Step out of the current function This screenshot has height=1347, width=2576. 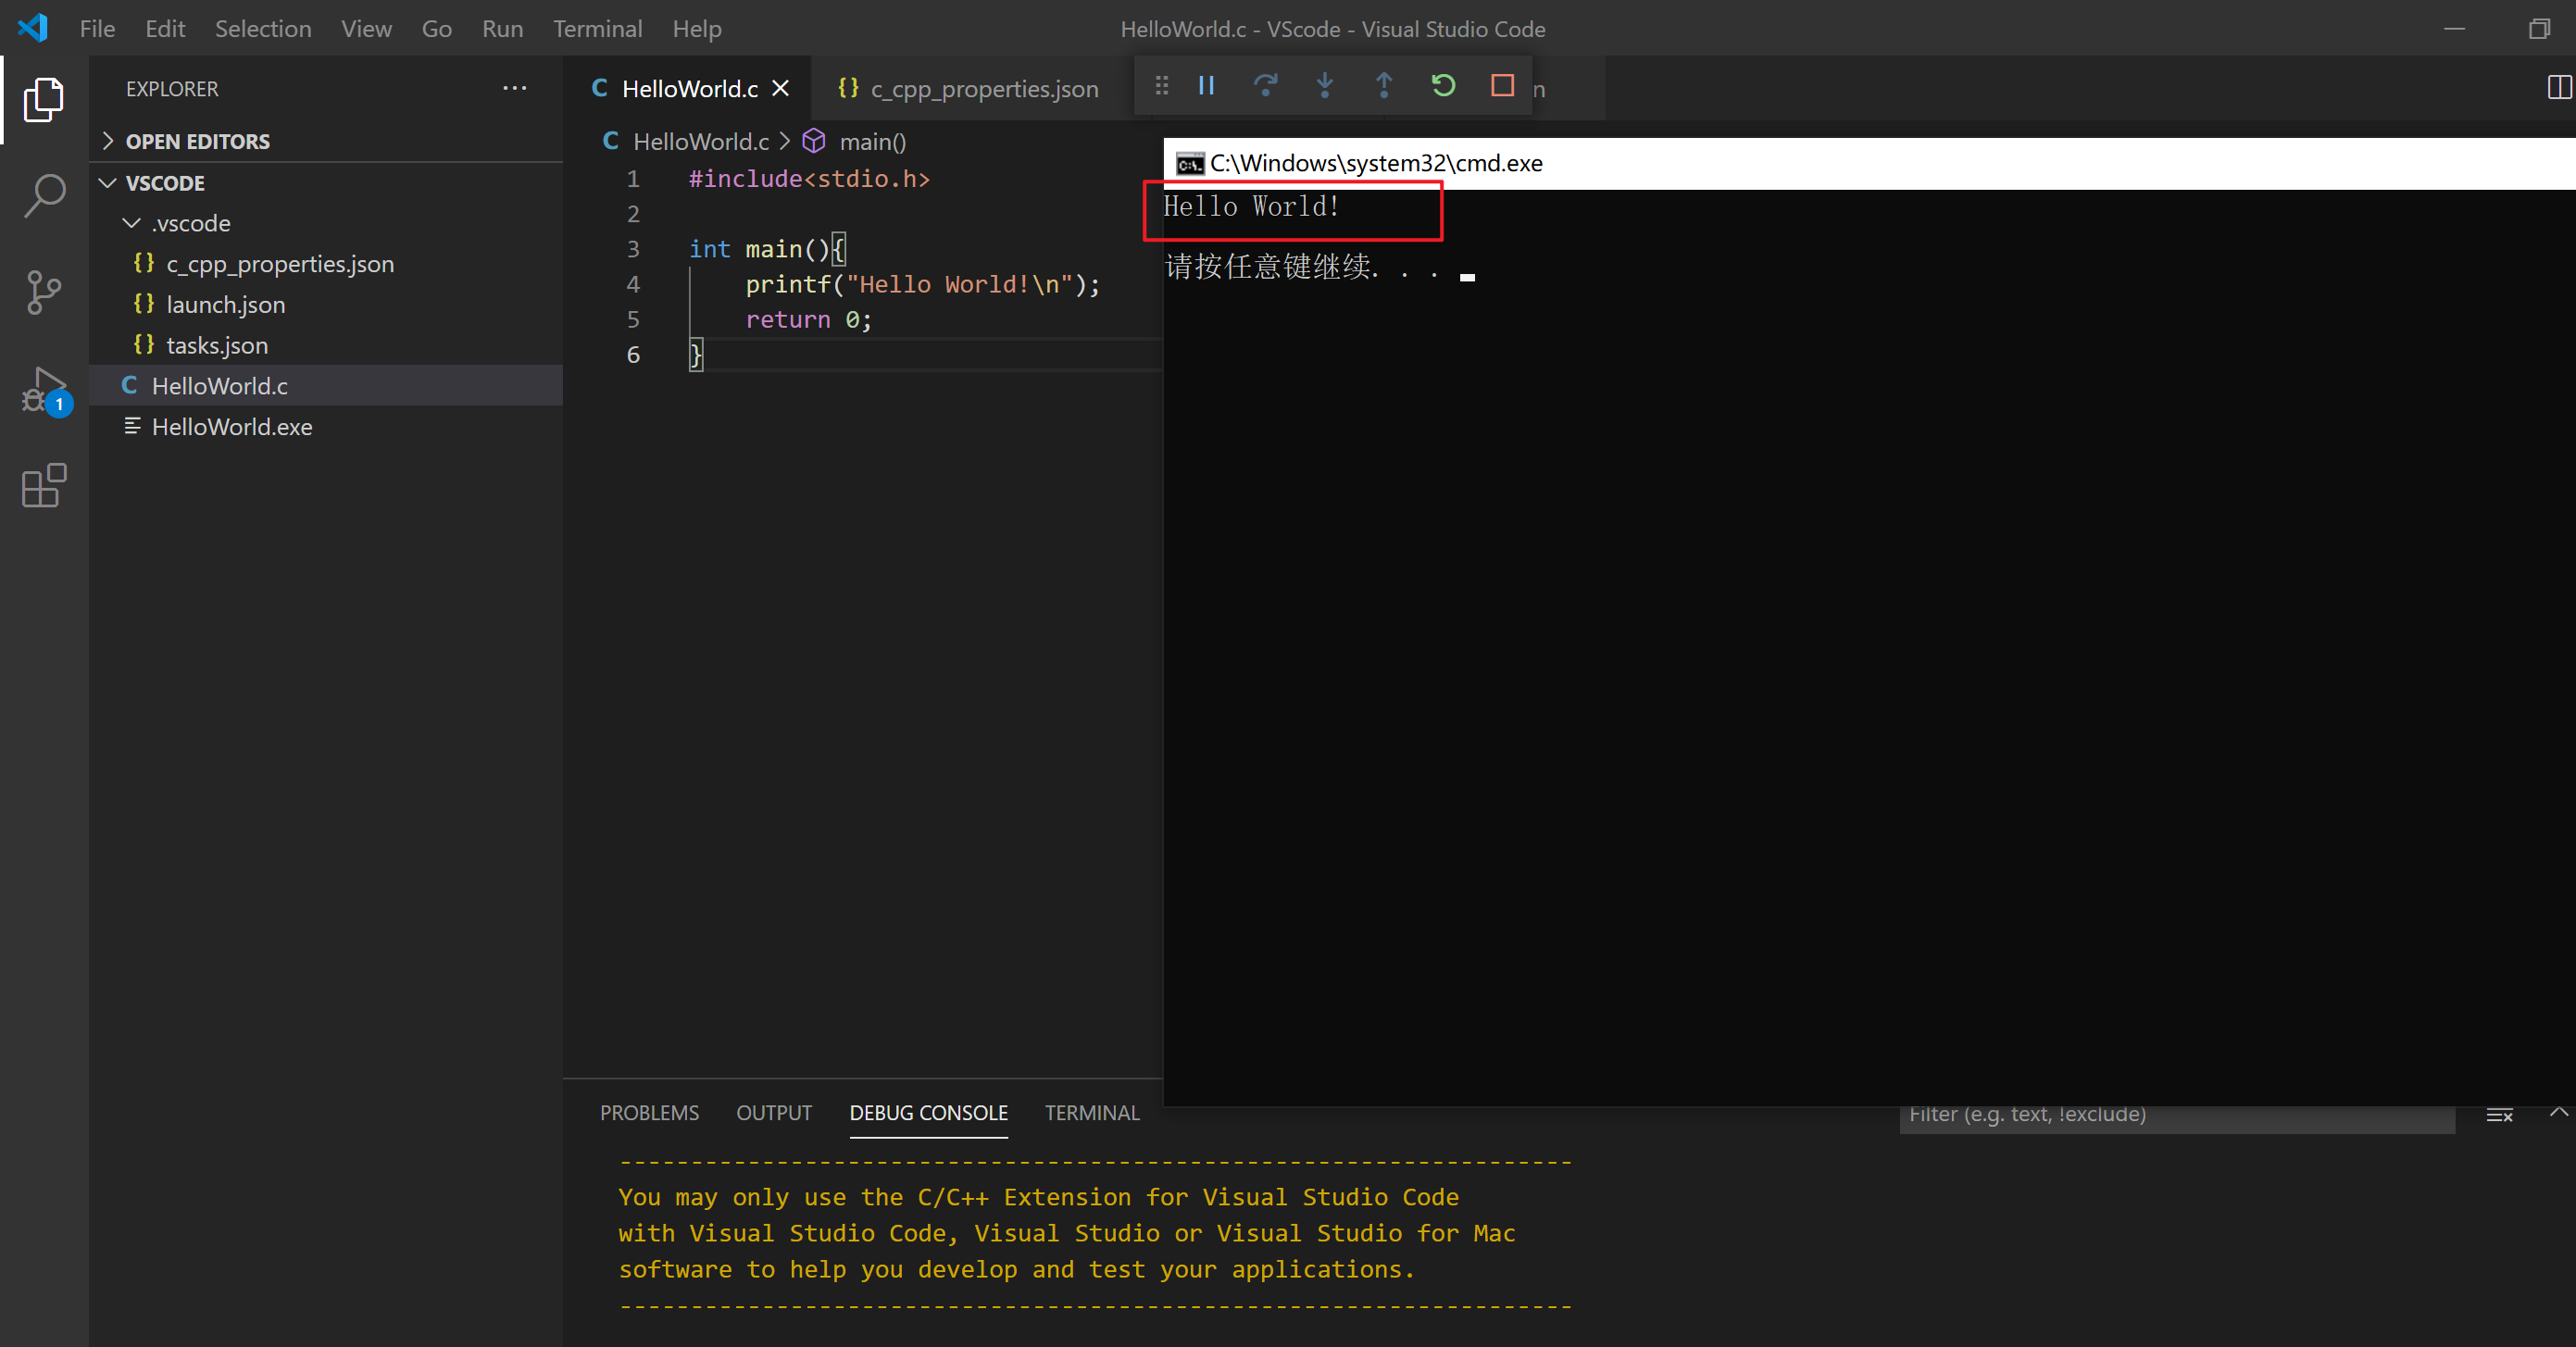click(1383, 86)
